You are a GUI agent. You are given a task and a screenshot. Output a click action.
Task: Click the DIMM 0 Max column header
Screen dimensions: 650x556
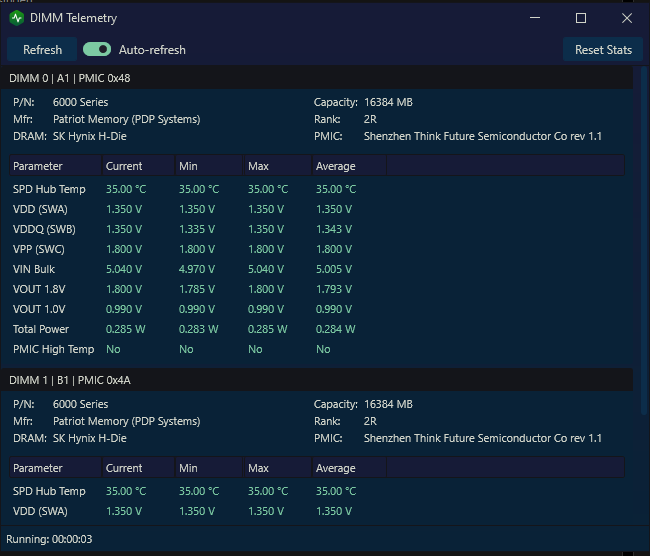coord(278,166)
